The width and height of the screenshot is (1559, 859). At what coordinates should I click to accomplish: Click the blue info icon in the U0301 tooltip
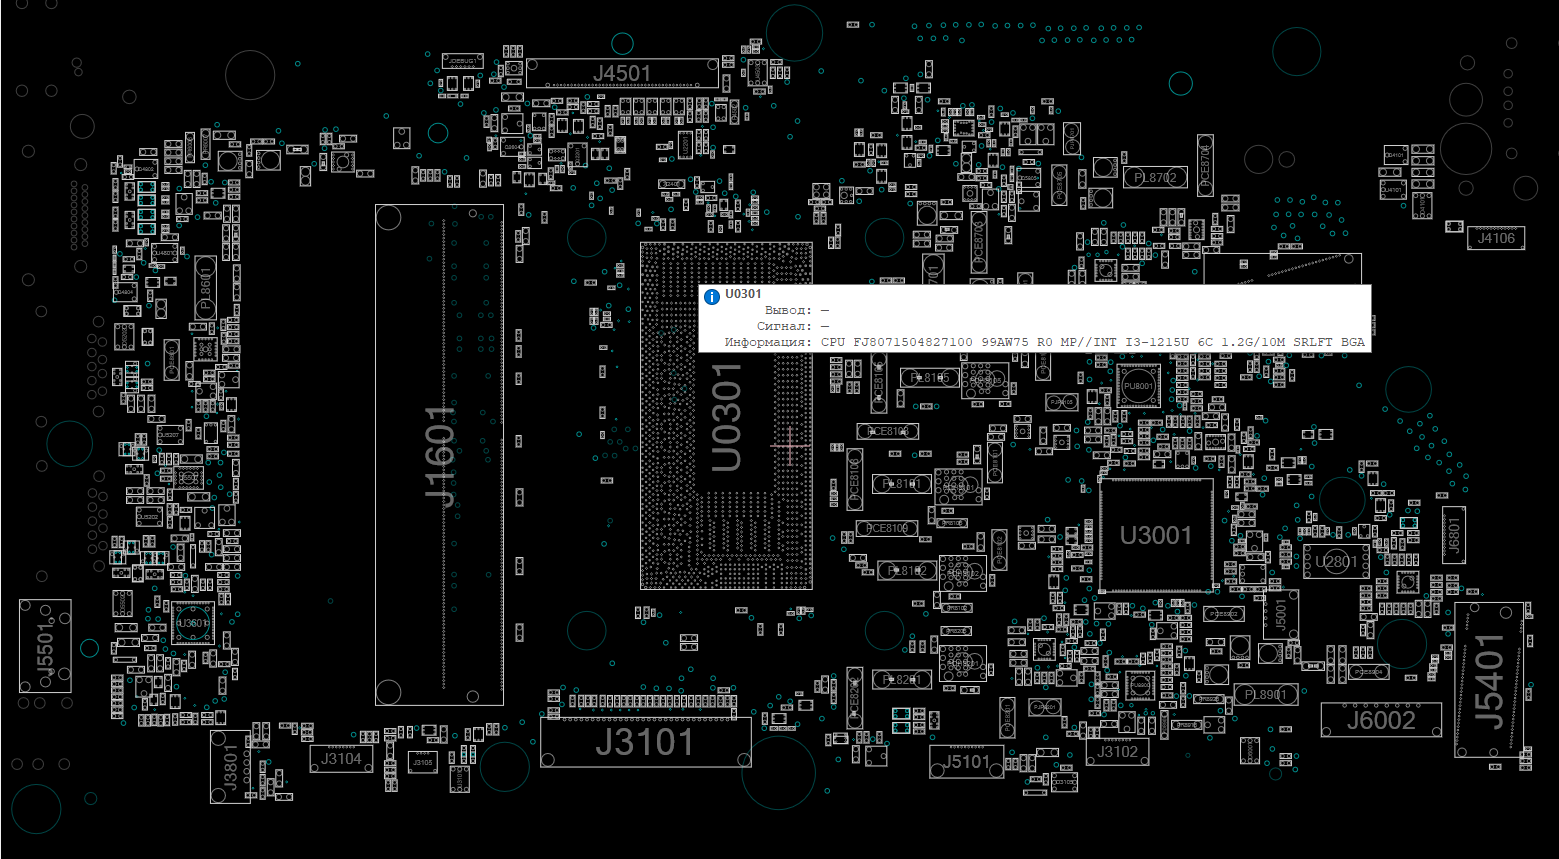click(712, 297)
